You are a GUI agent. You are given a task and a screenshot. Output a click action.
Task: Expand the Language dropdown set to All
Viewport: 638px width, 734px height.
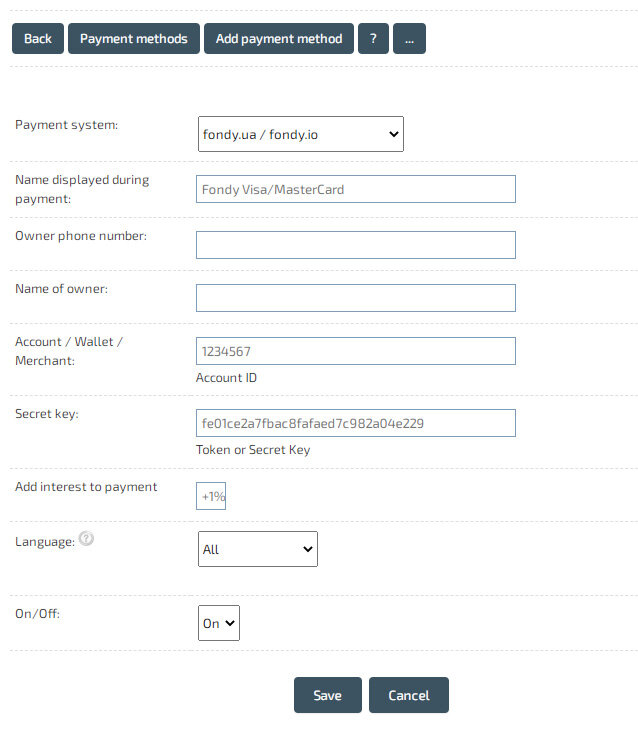[x=258, y=549]
